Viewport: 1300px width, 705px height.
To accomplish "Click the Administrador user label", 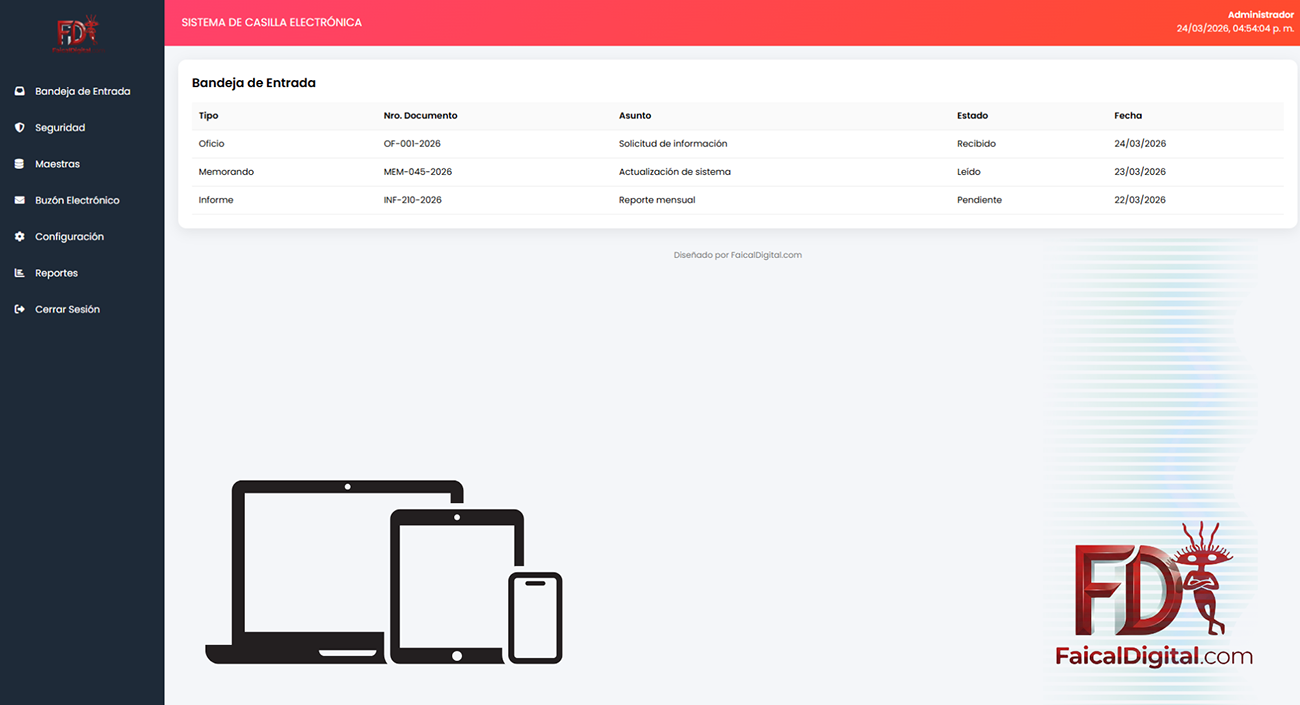I will pos(1260,15).
